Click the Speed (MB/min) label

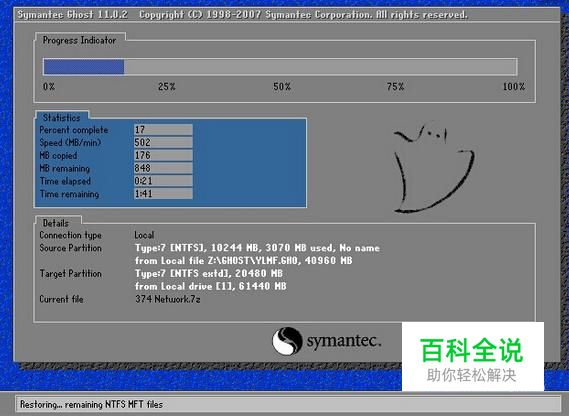[x=70, y=143]
